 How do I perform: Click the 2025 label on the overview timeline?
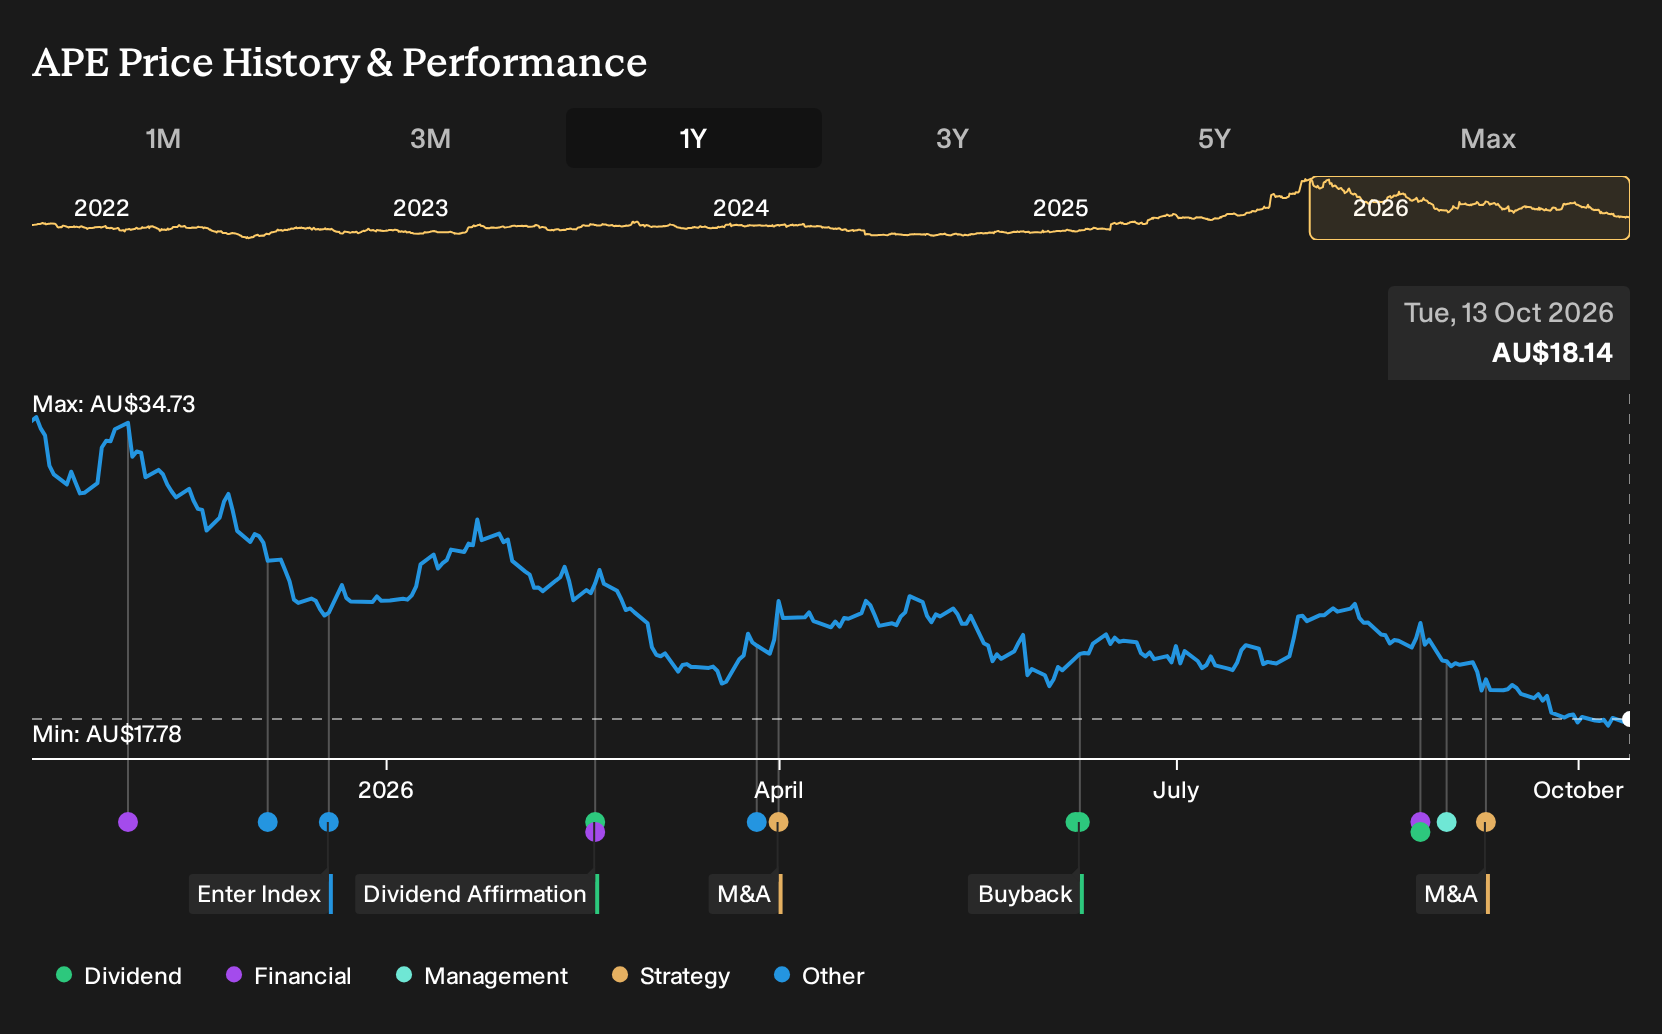point(1060,208)
